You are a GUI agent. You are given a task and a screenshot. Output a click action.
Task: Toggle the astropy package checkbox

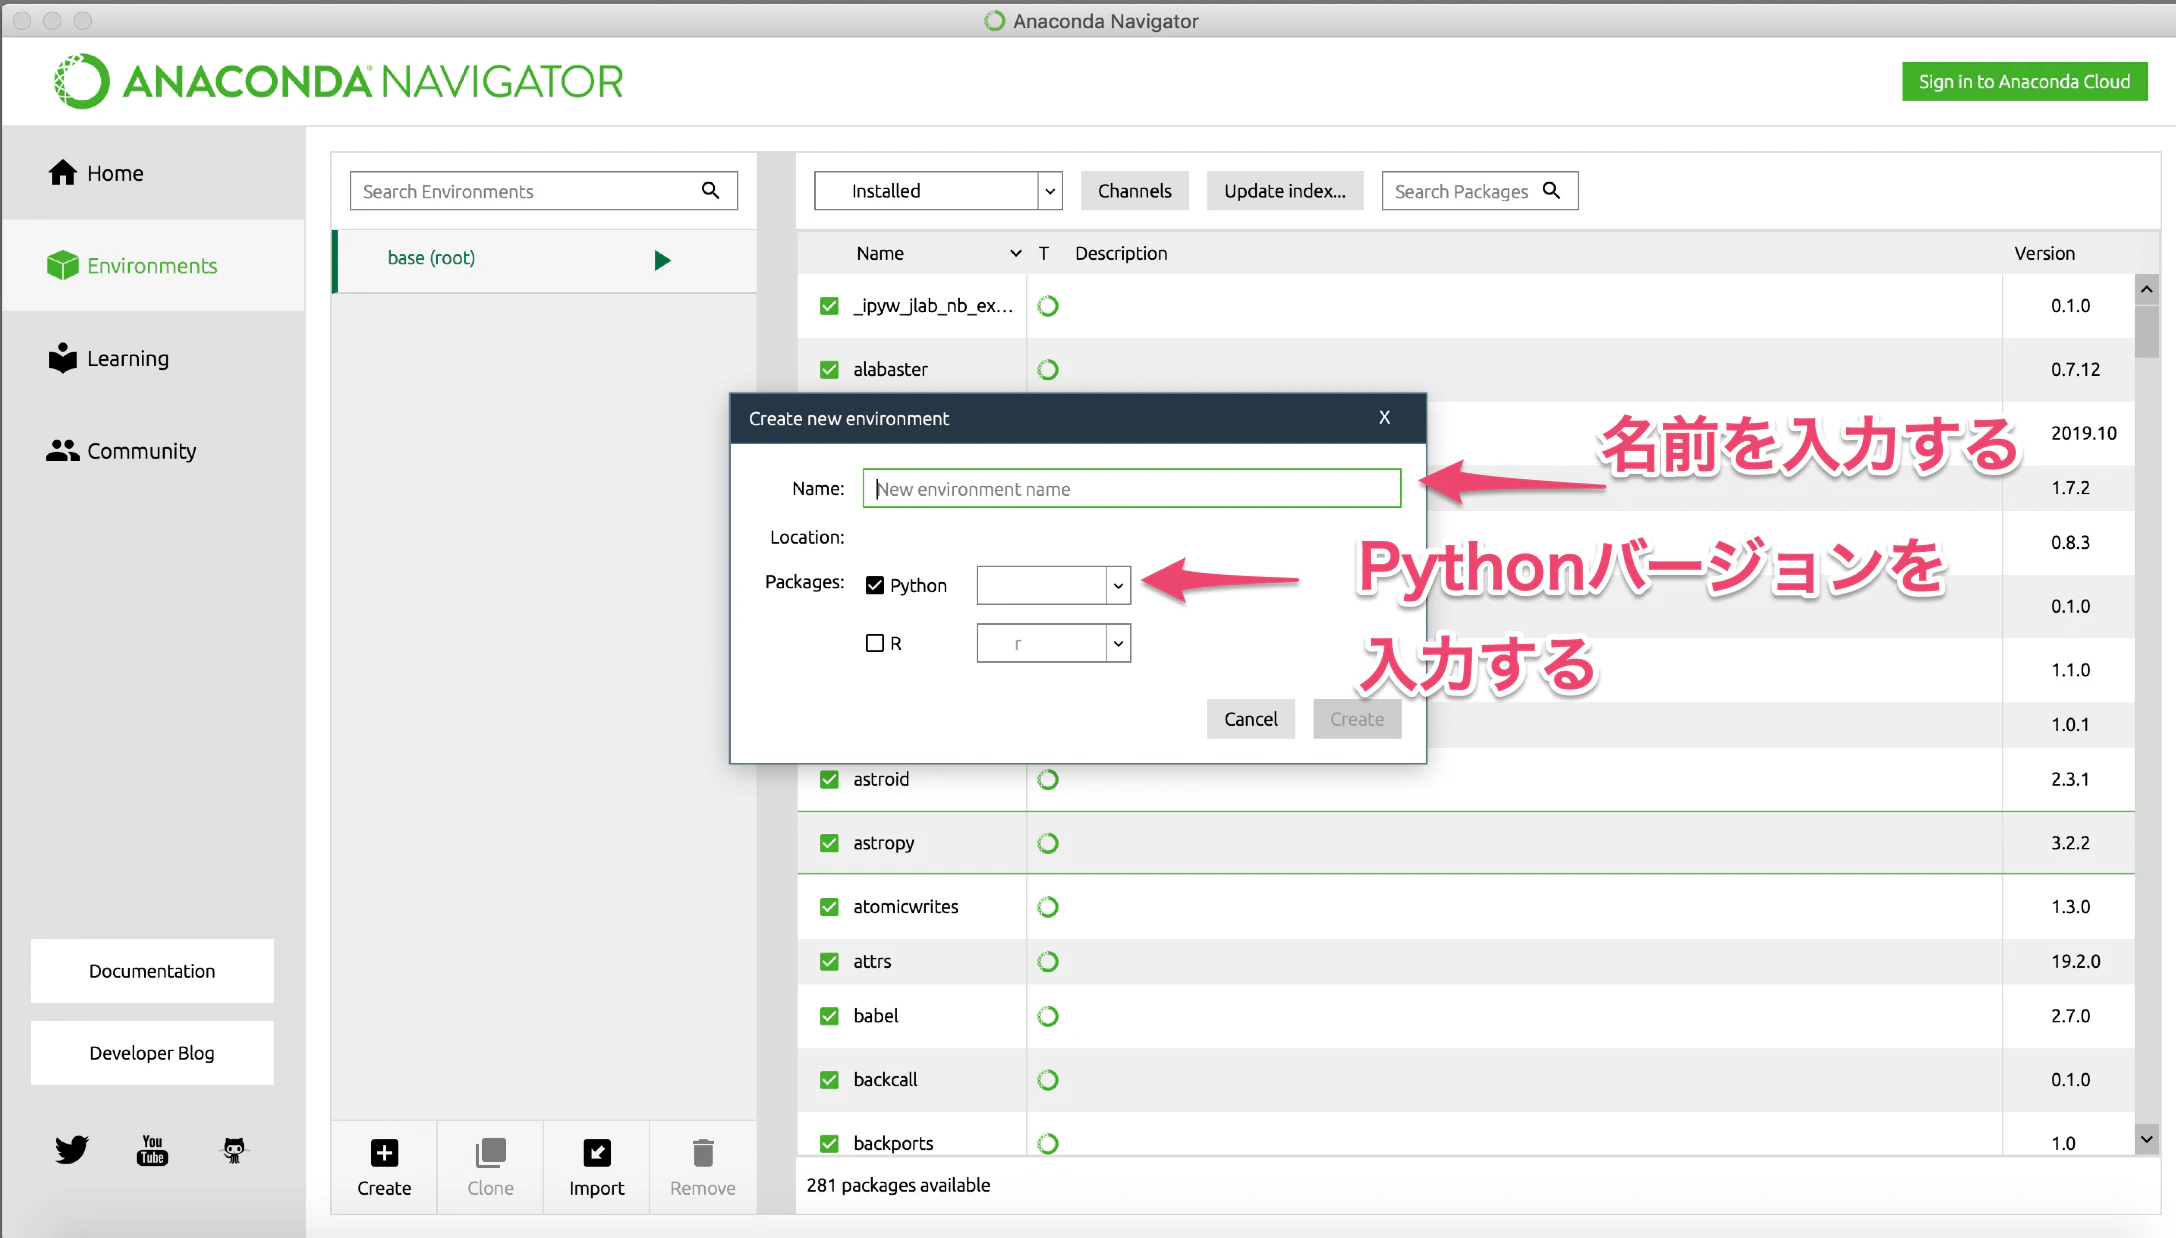[x=829, y=844]
